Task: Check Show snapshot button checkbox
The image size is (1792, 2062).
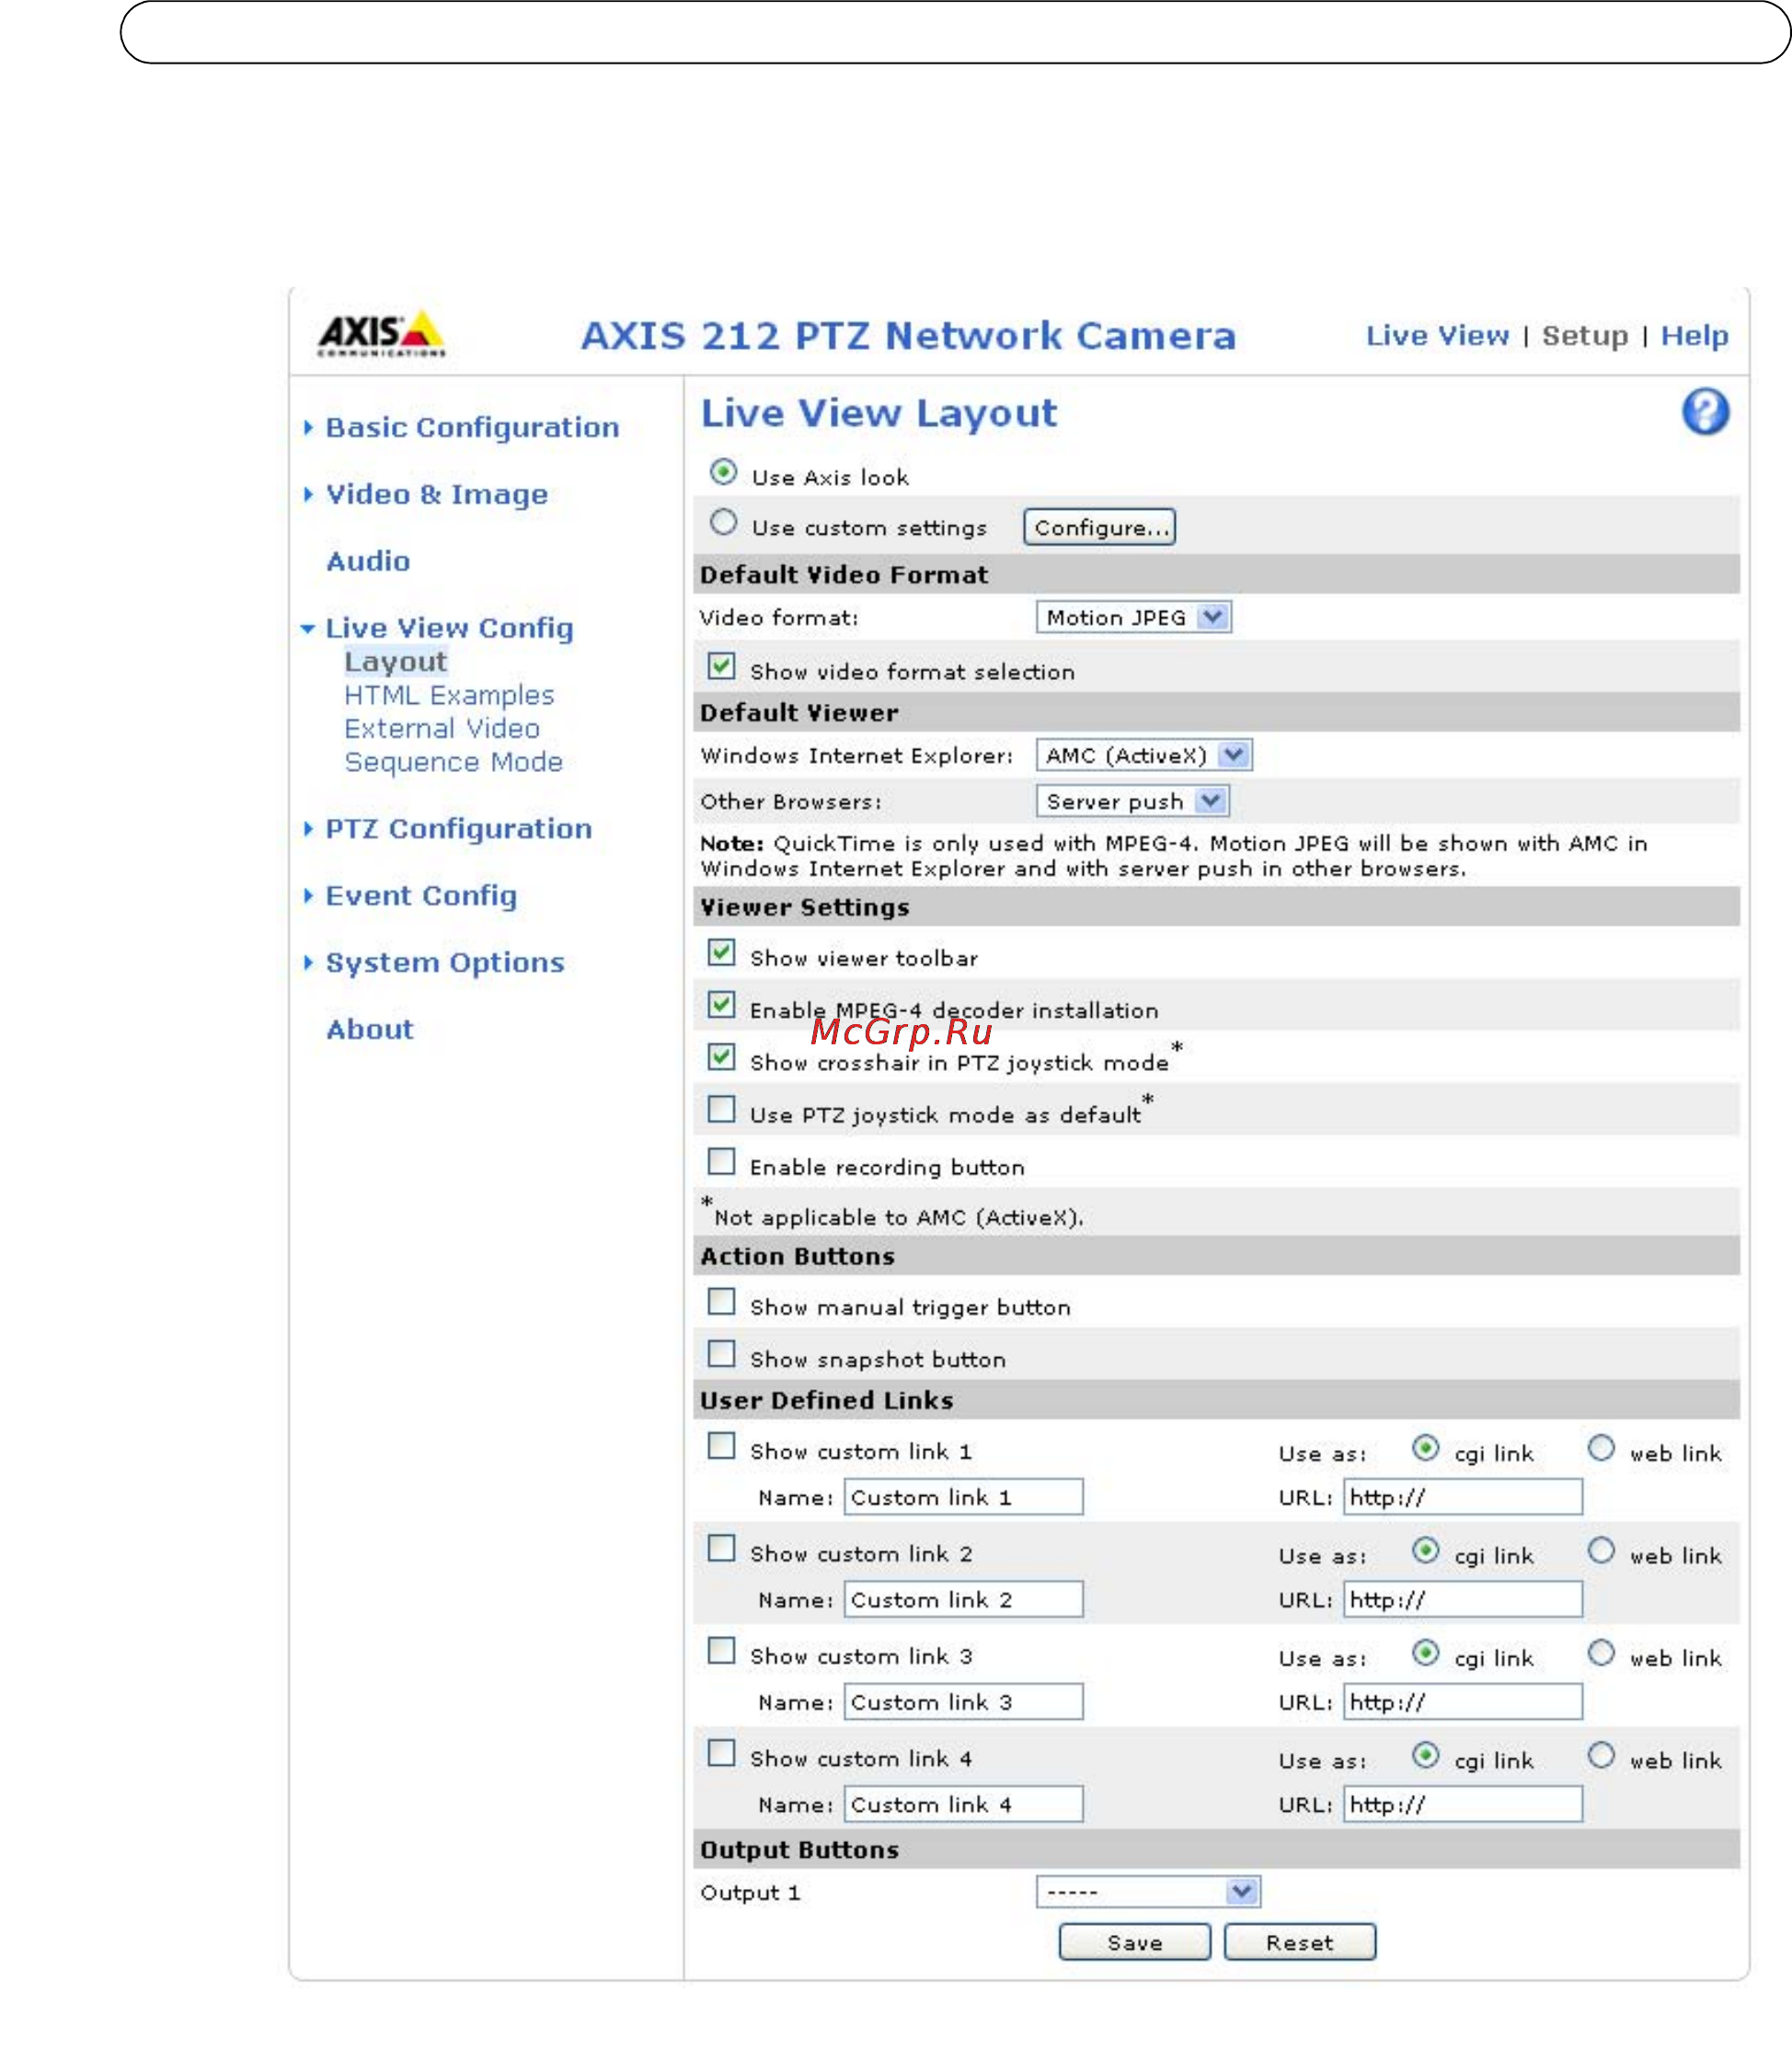Action: pyautogui.click(x=721, y=1354)
